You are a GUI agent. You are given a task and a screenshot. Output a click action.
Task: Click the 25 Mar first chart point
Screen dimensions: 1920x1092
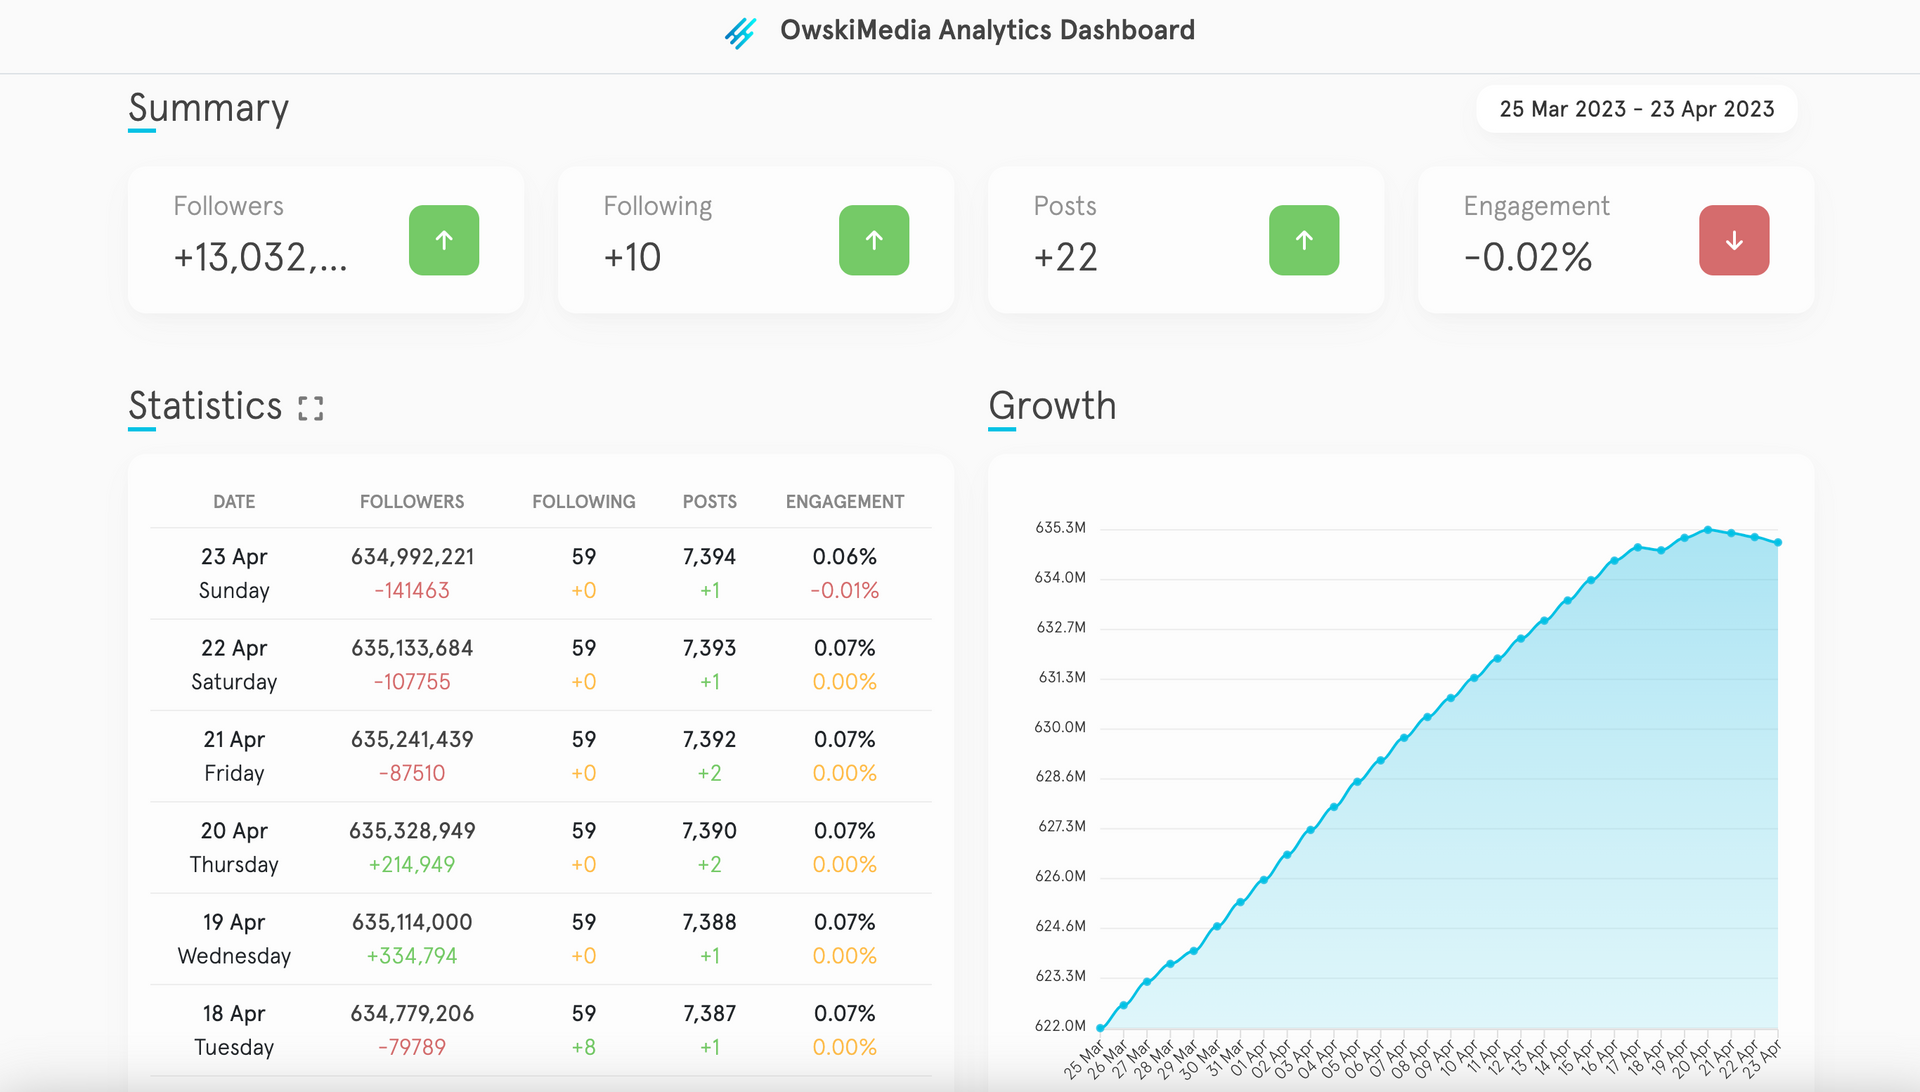(1101, 1027)
